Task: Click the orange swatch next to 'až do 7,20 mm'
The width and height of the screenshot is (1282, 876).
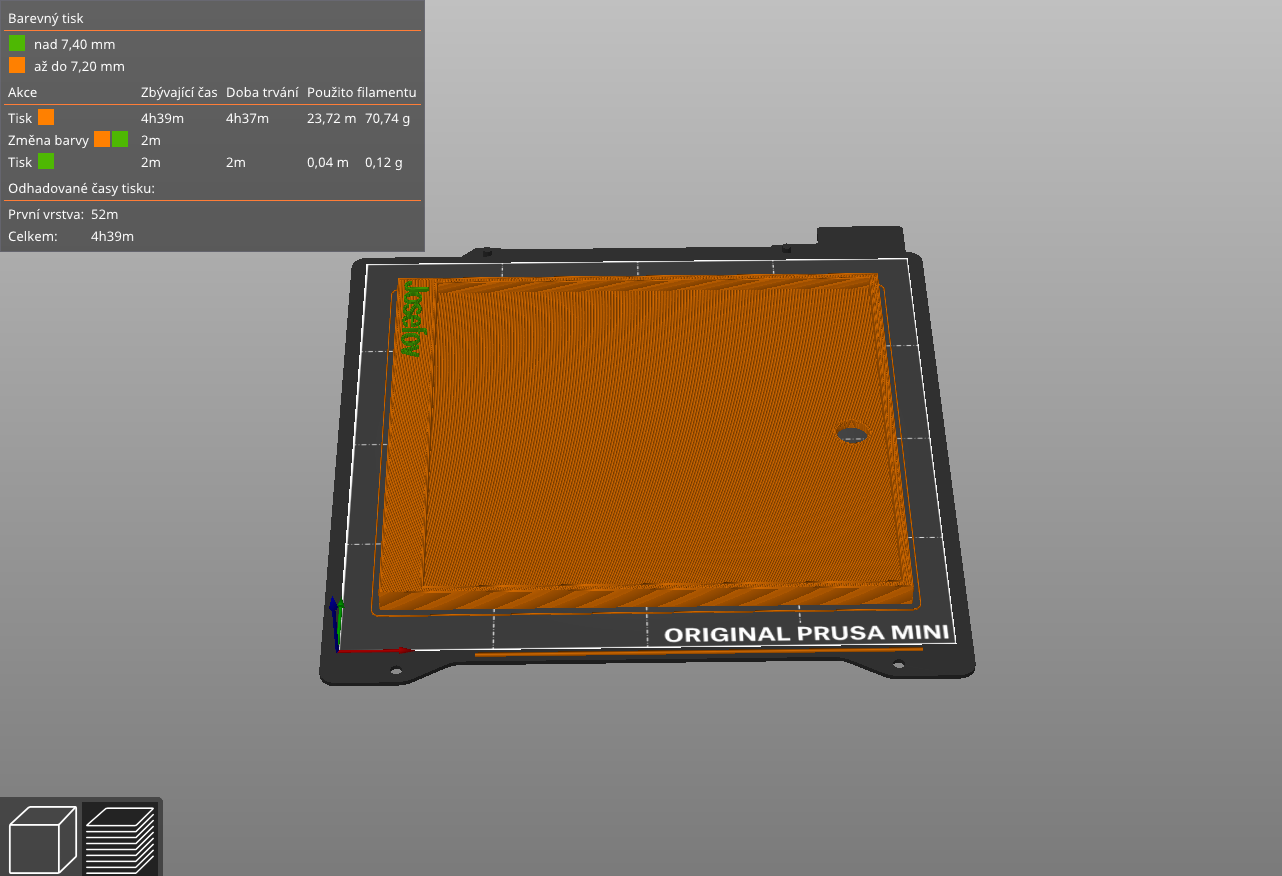Action: pos(17,65)
